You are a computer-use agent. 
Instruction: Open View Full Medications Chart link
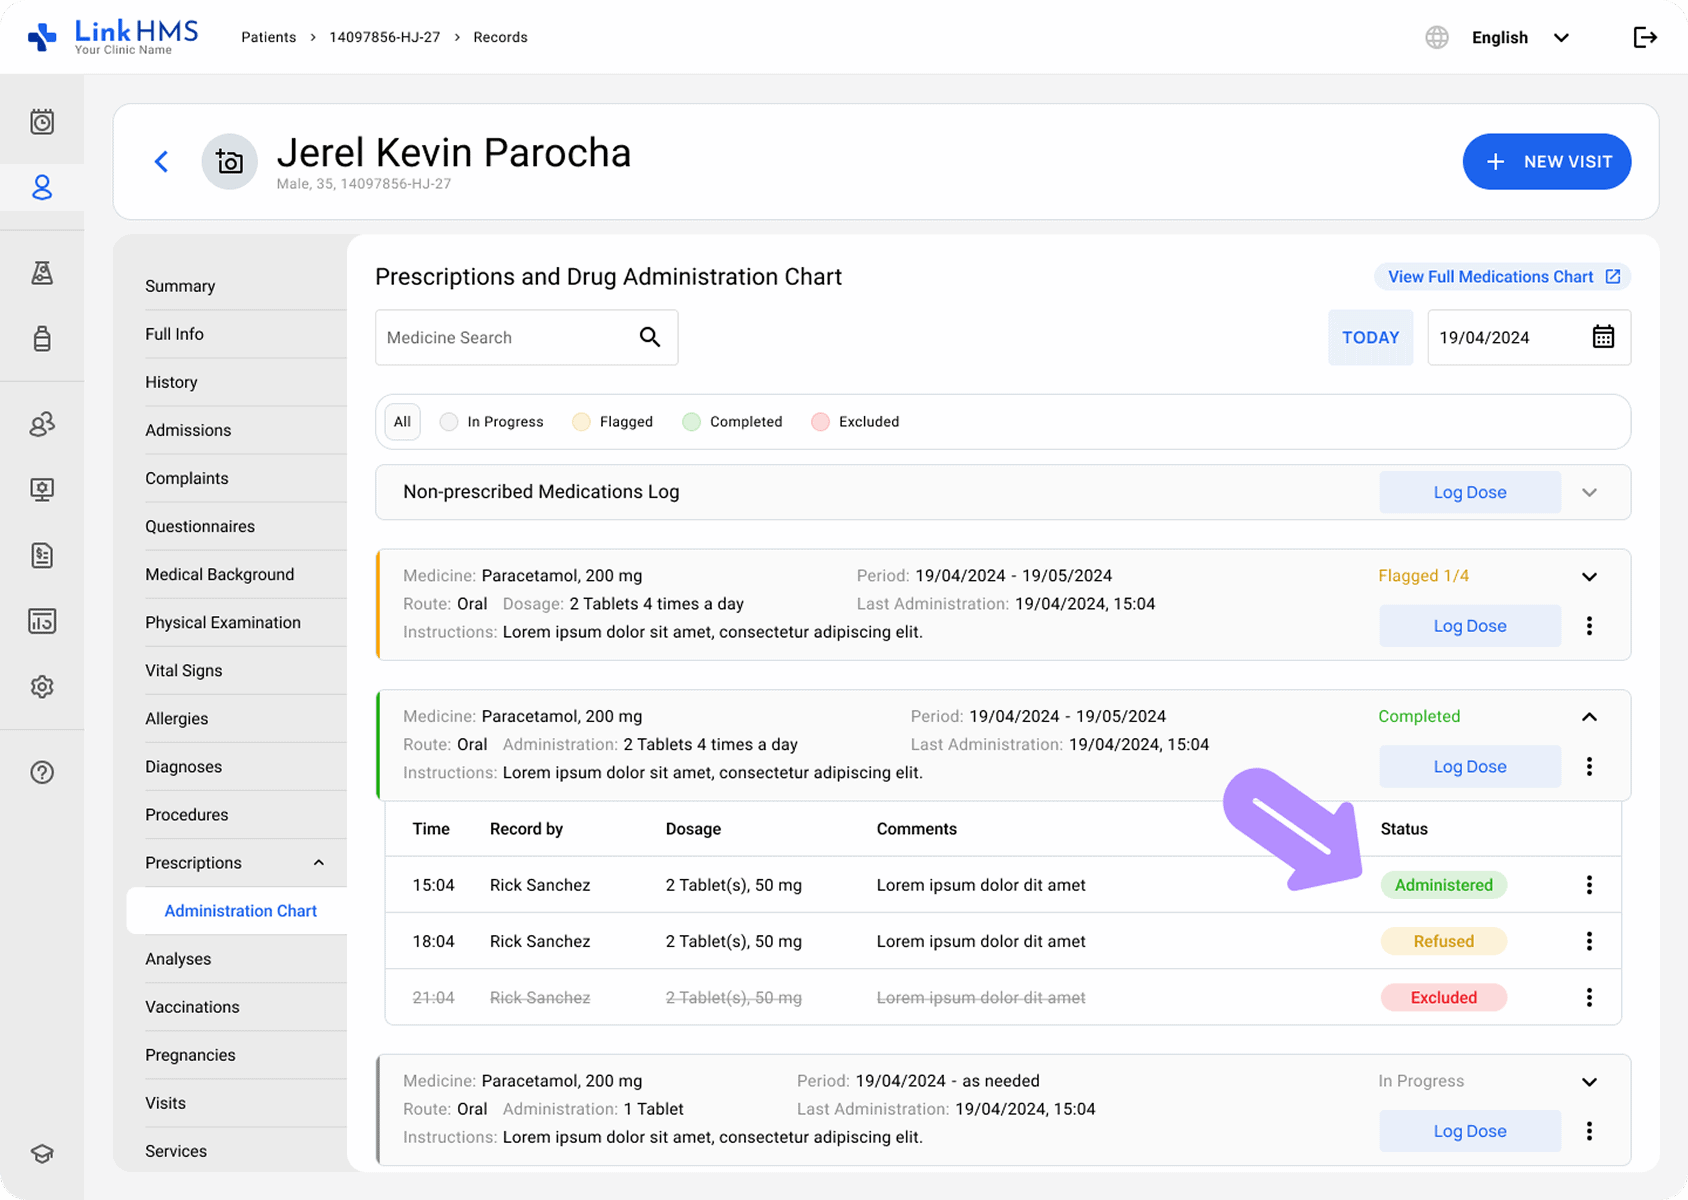point(1502,277)
